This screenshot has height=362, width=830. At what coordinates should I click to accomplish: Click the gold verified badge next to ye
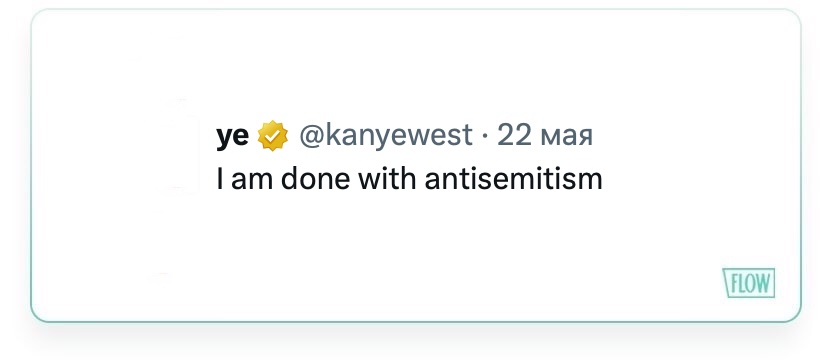pos(273,135)
